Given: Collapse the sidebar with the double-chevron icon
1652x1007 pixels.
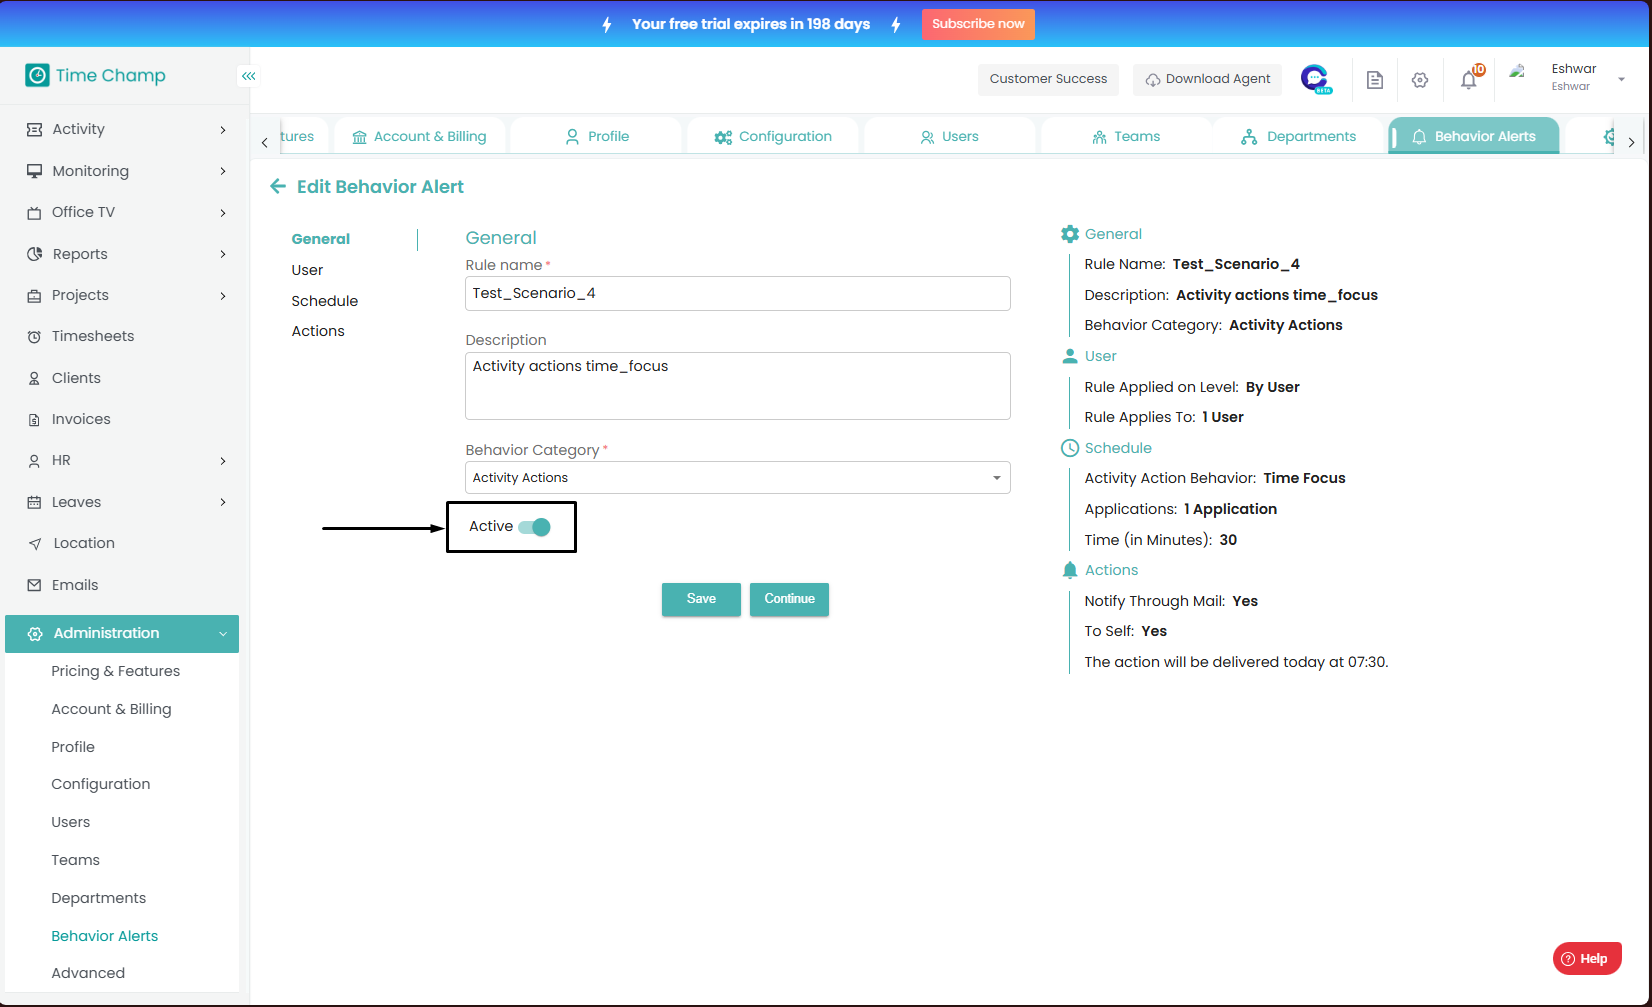Looking at the screenshot, I should tap(248, 76).
